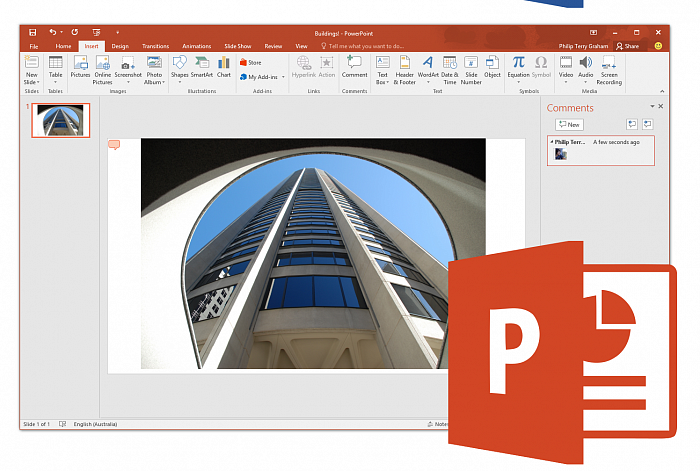Insert a SmartArt graphic
The height and width of the screenshot is (471, 700).
click(x=202, y=68)
